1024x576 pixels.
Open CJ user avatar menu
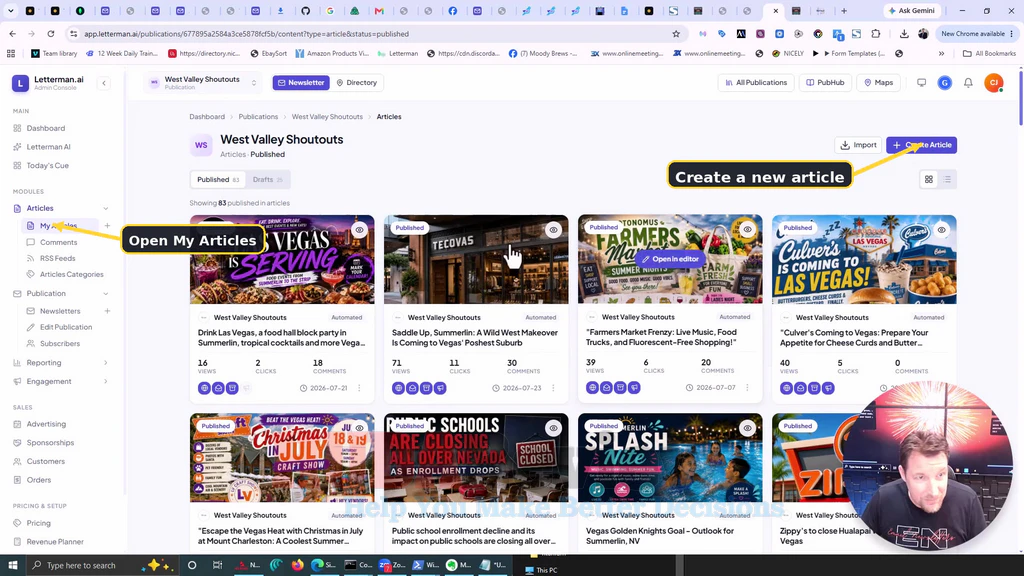coord(993,83)
